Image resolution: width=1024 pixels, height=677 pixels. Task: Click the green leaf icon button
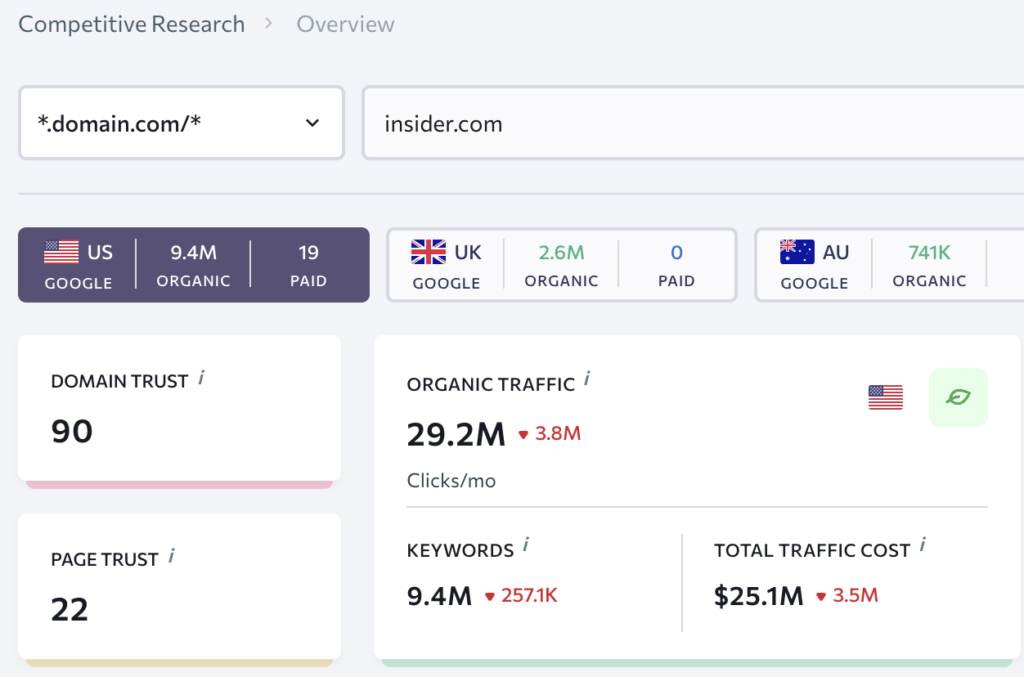(958, 397)
